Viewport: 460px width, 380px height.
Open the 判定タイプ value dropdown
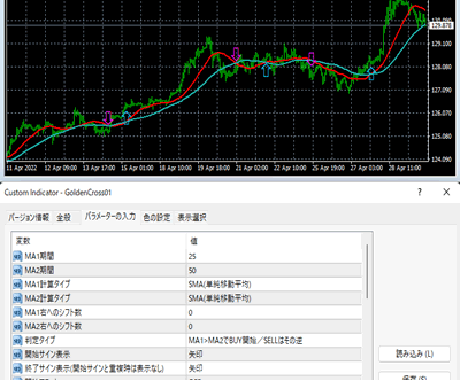click(x=274, y=340)
